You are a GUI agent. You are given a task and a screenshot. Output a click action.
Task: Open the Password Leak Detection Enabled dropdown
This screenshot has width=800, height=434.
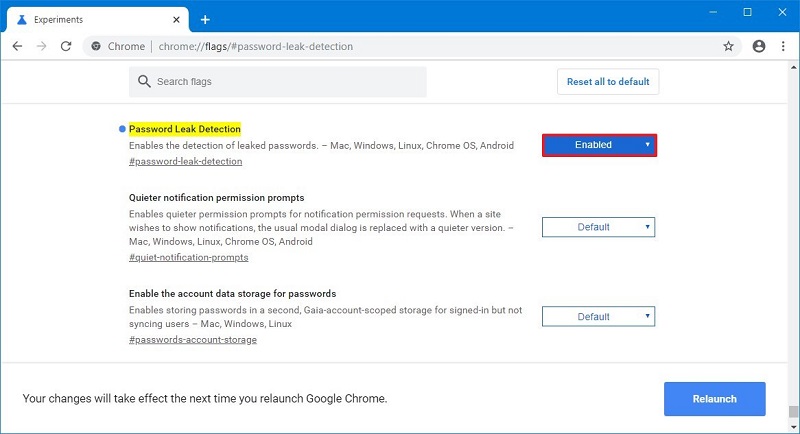[599, 145]
